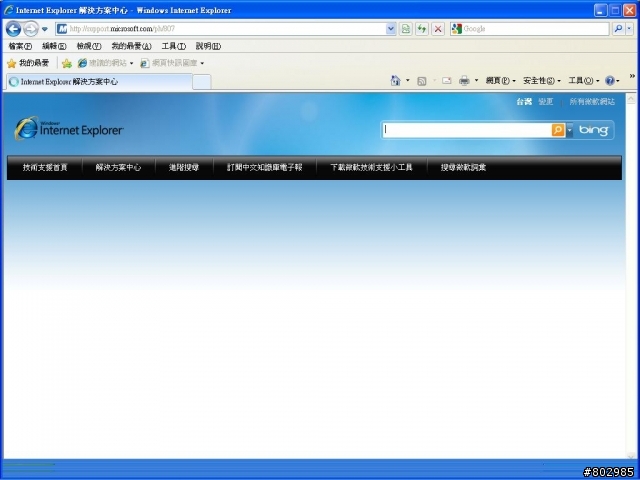The width and height of the screenshot is (640, 480).
Task: Open the 工具(O) command bar menu
Action: (x=584, y=81)
